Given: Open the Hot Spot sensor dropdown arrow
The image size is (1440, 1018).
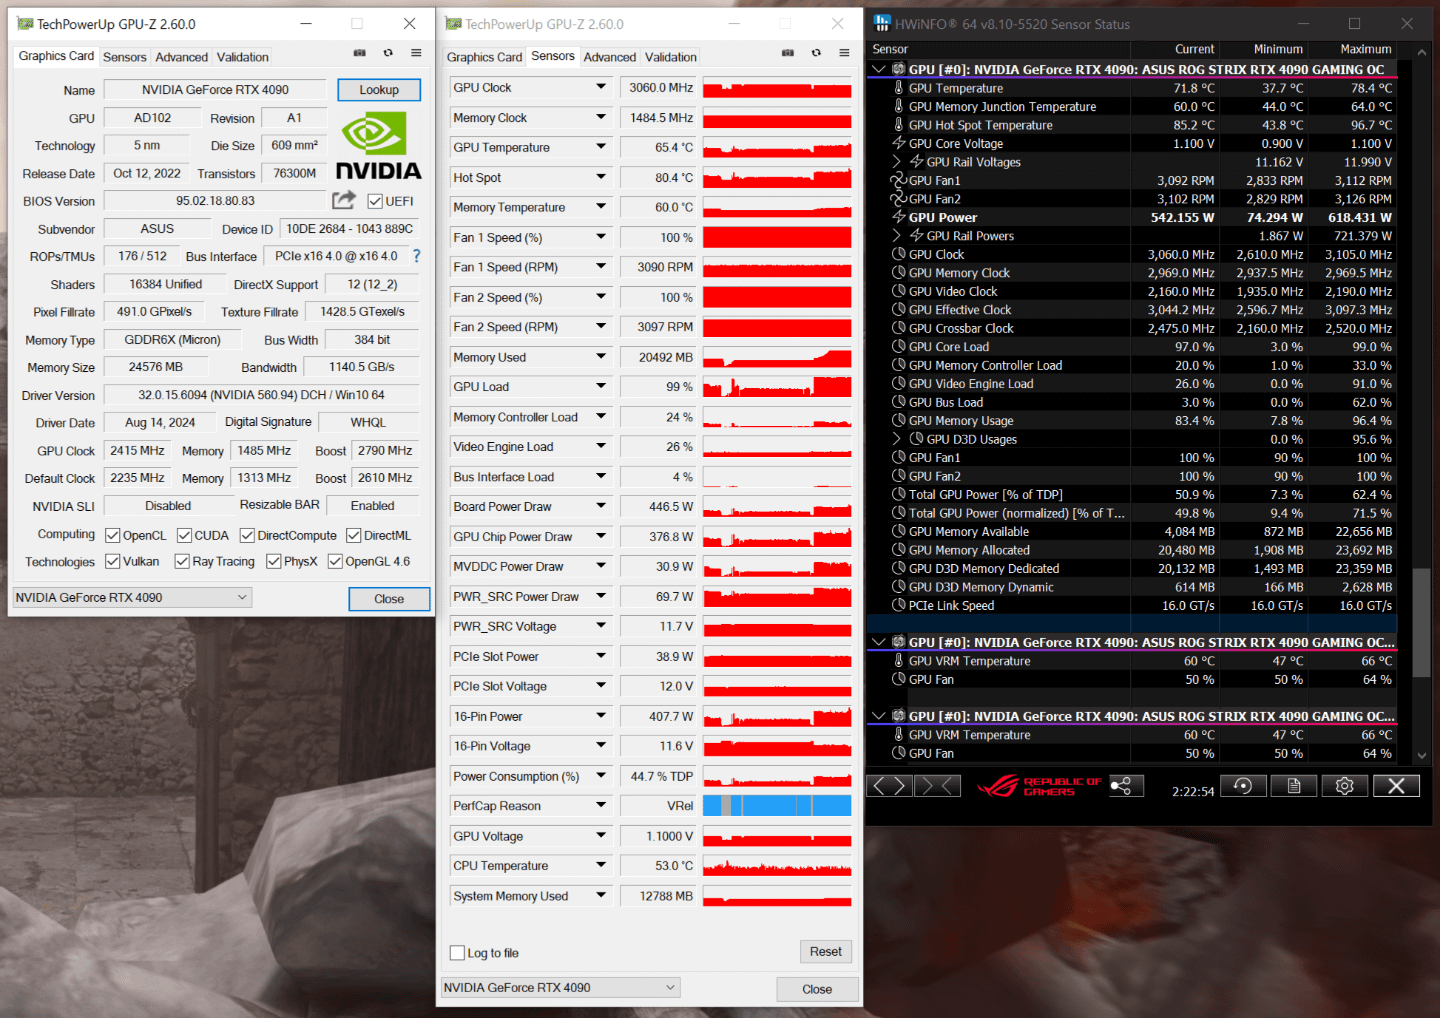Looking at the screenshot, I should (601, 177).
